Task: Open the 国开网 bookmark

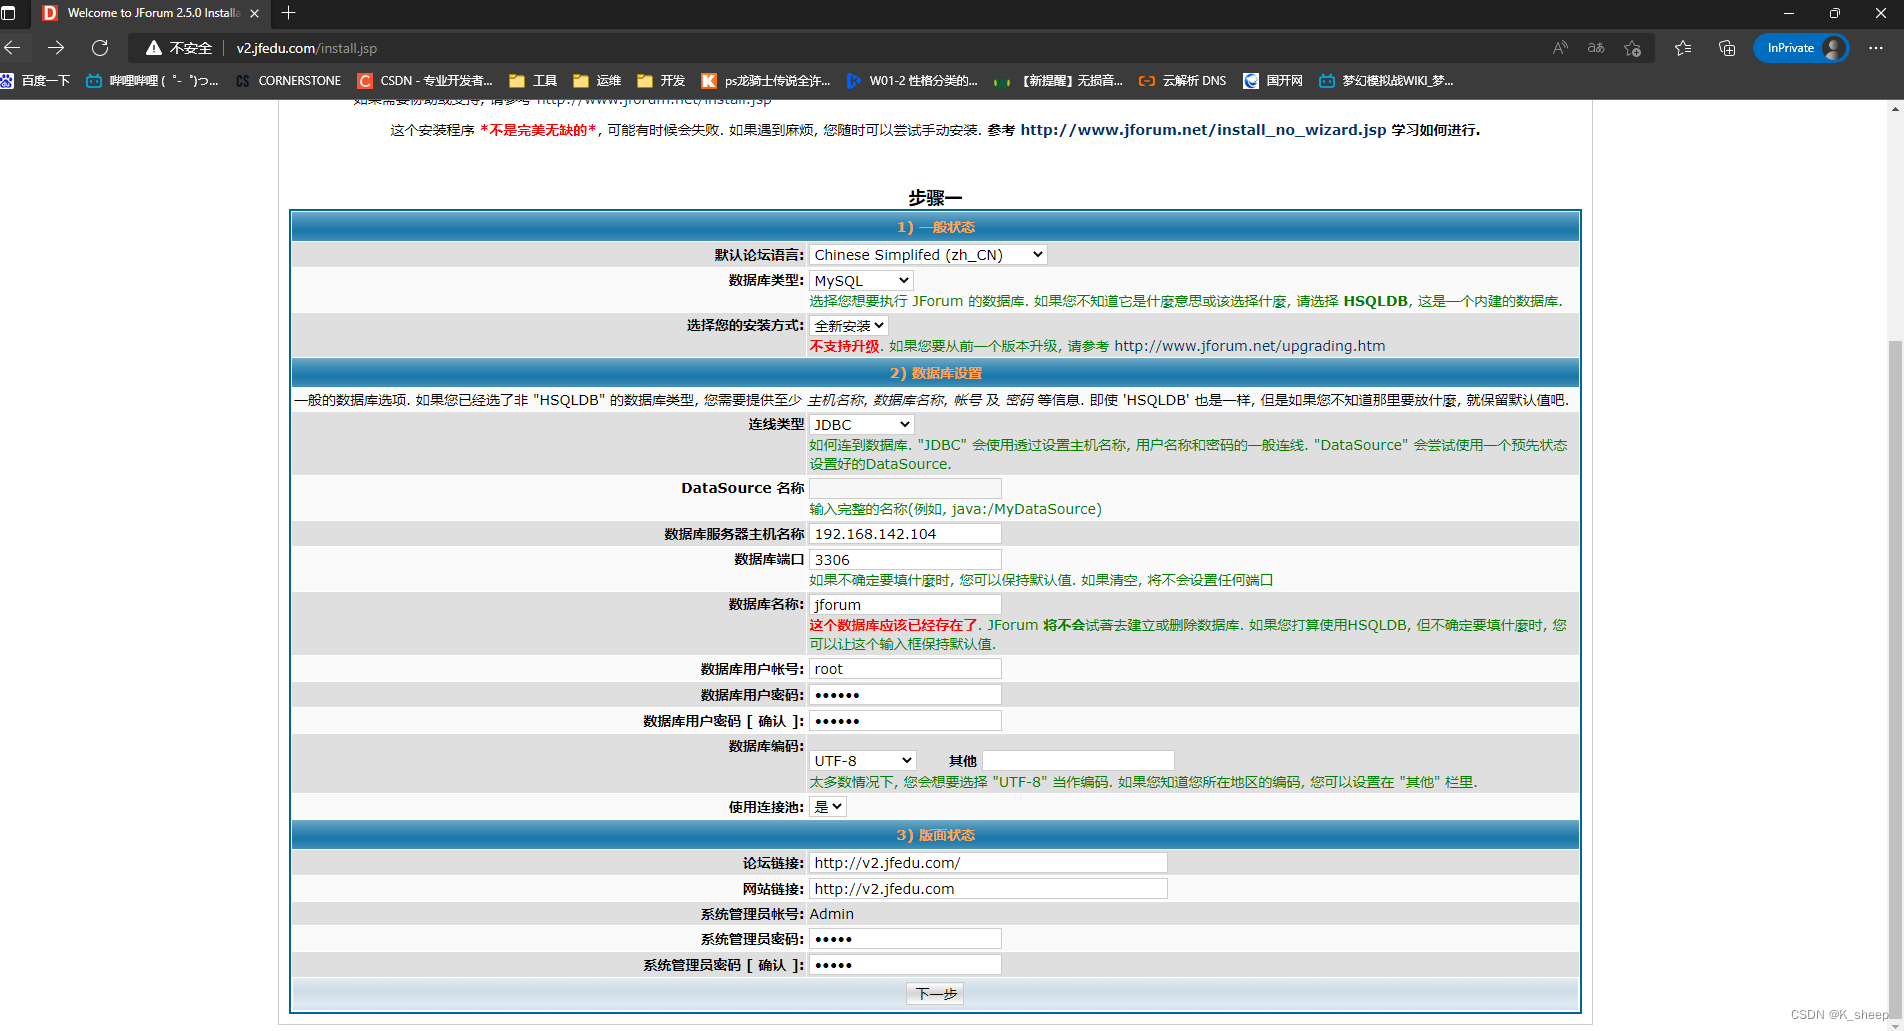Action: pos(1273,81)
